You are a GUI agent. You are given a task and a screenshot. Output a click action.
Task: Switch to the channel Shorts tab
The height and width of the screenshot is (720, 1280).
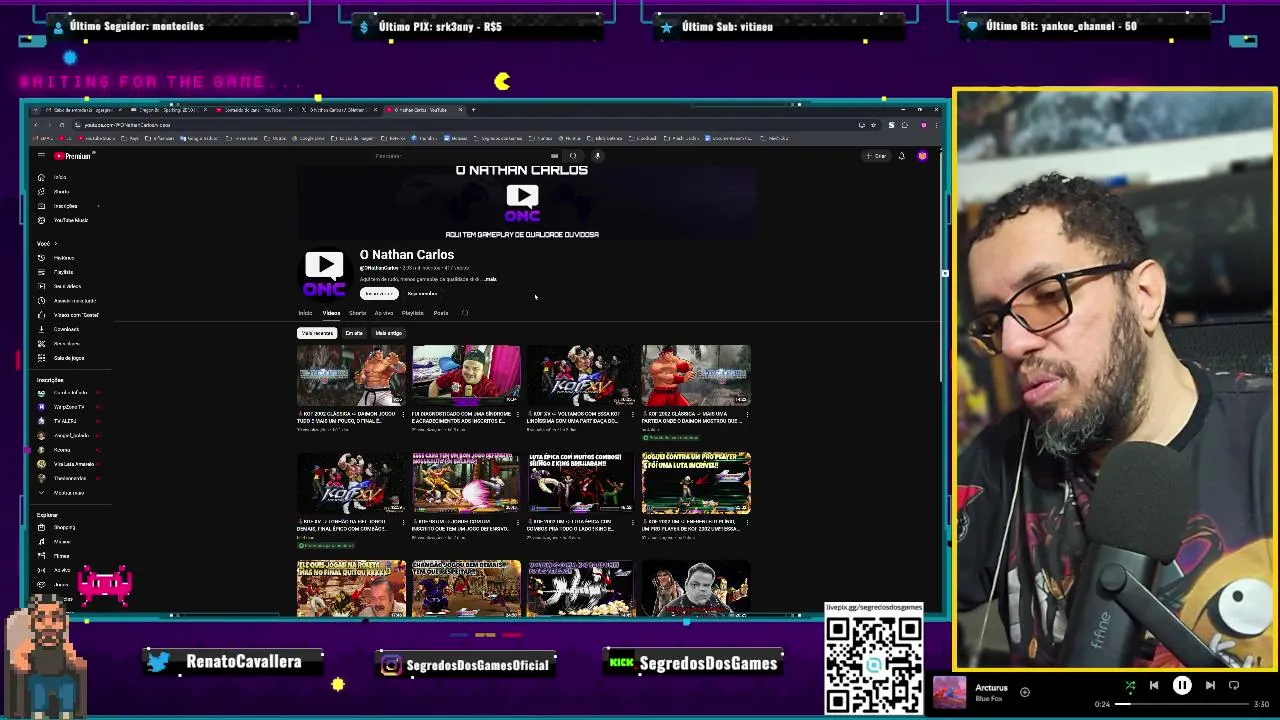[357, 313]
